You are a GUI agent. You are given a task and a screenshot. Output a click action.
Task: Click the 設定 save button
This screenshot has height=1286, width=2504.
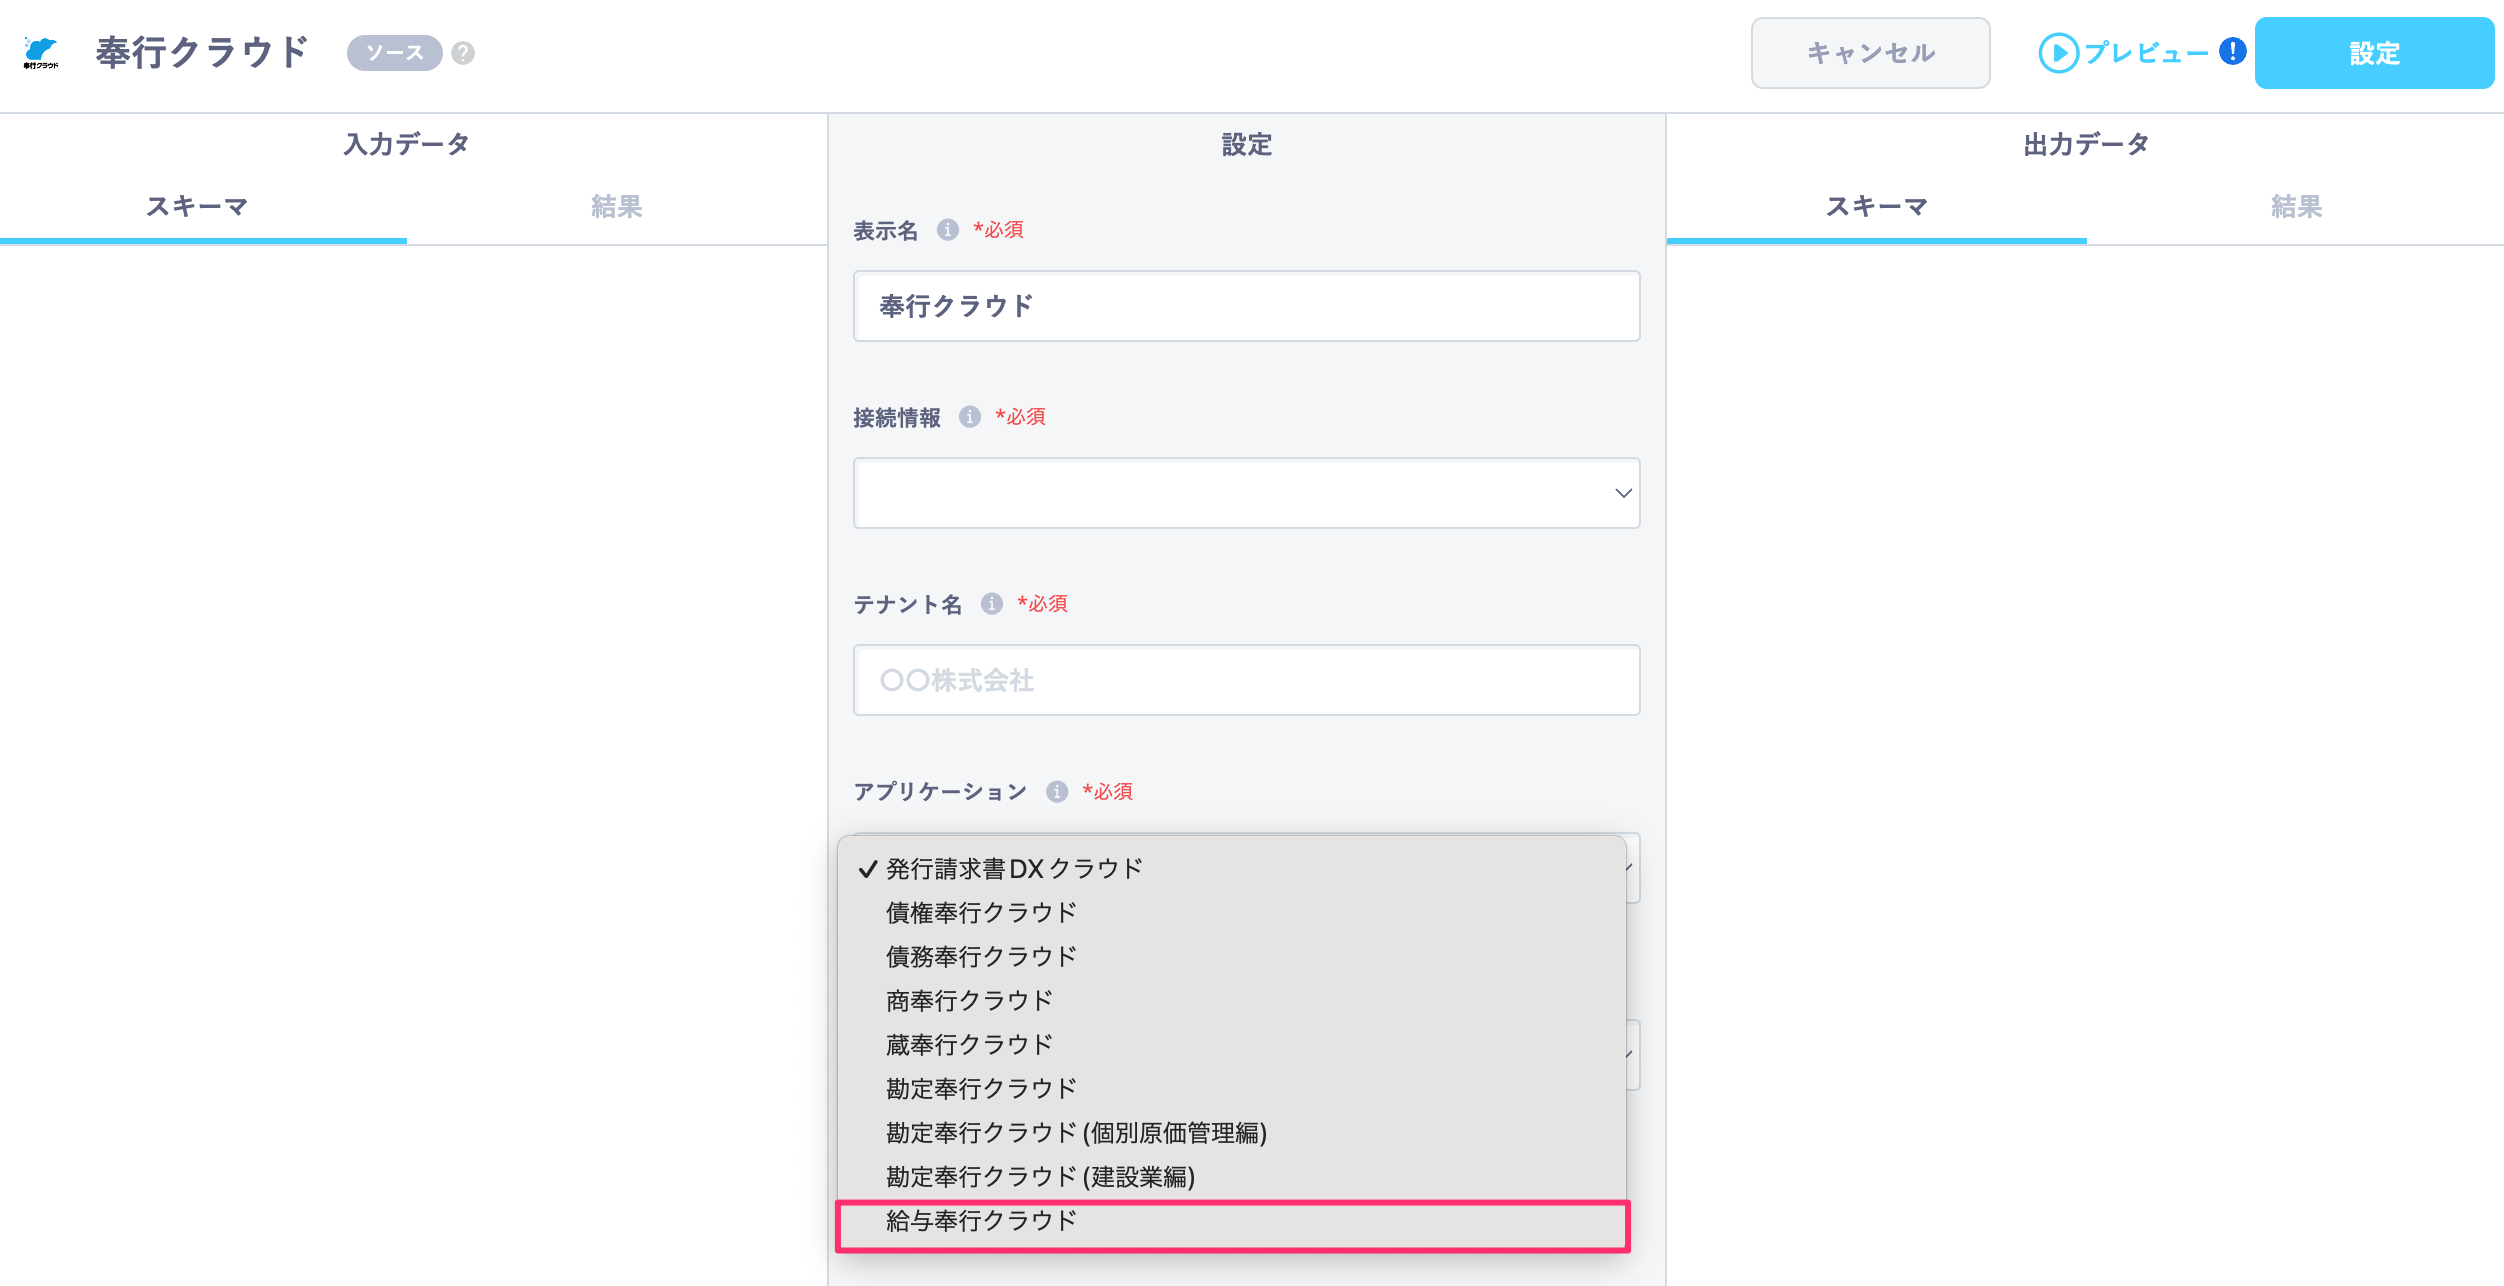(2374, 53)
